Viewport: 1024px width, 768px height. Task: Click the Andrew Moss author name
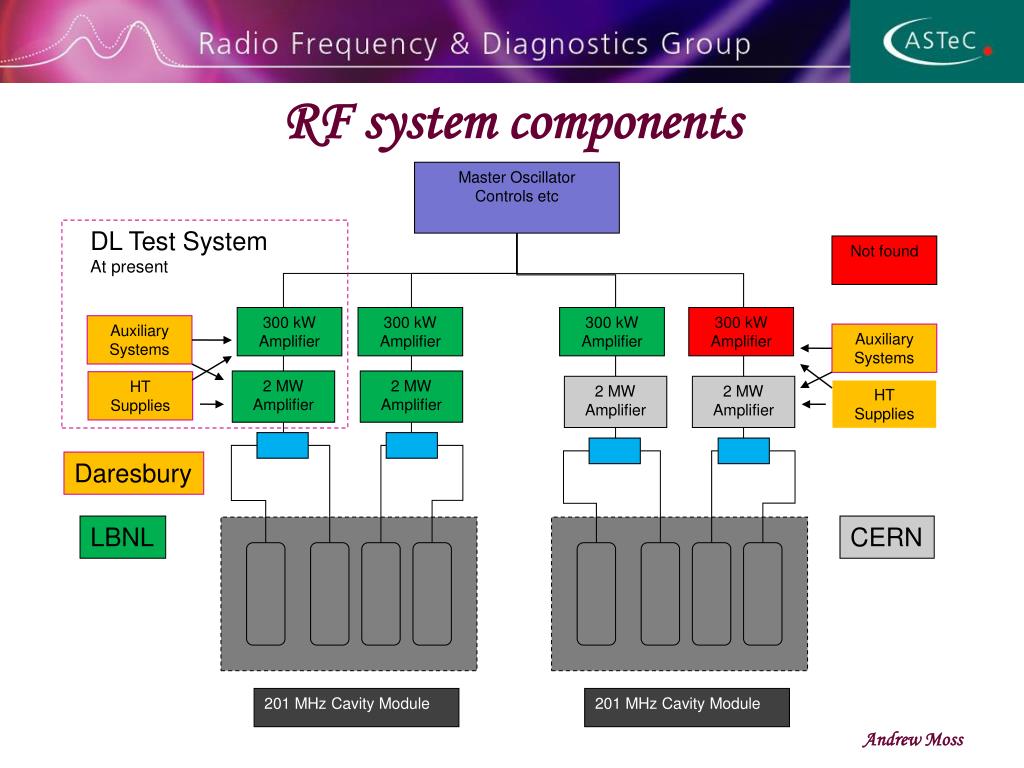click(x=913, y=740)
